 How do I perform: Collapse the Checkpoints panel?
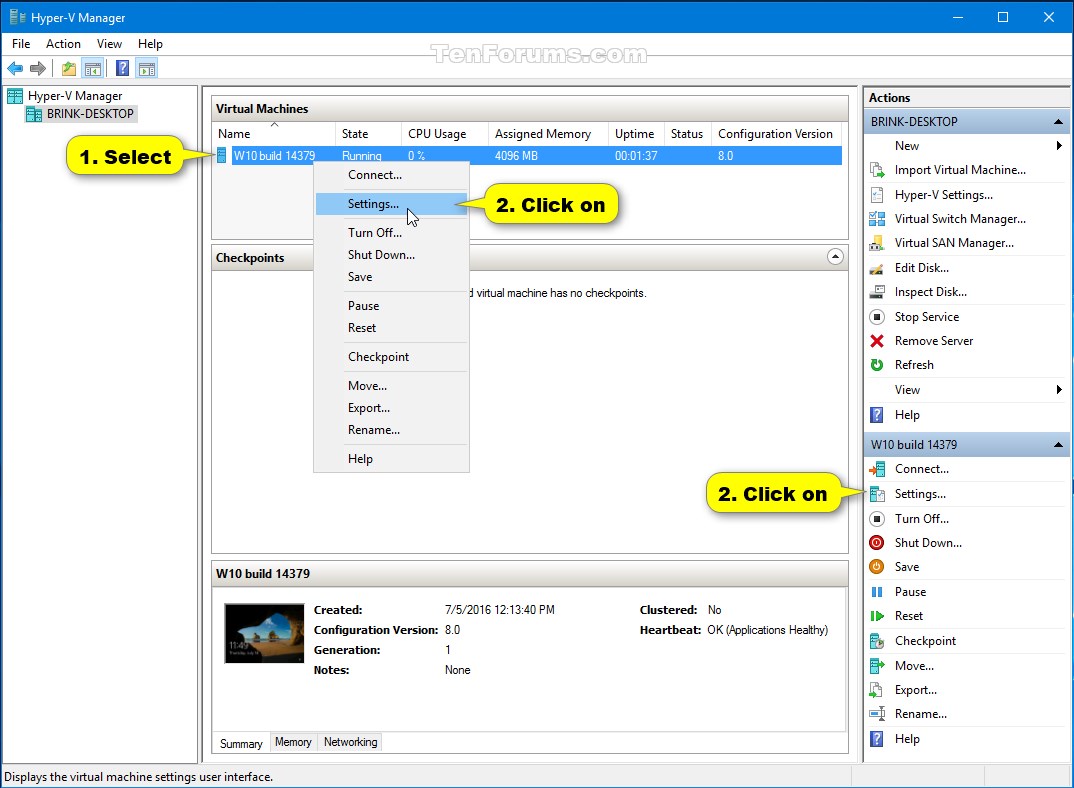click(x=836, y=257)
